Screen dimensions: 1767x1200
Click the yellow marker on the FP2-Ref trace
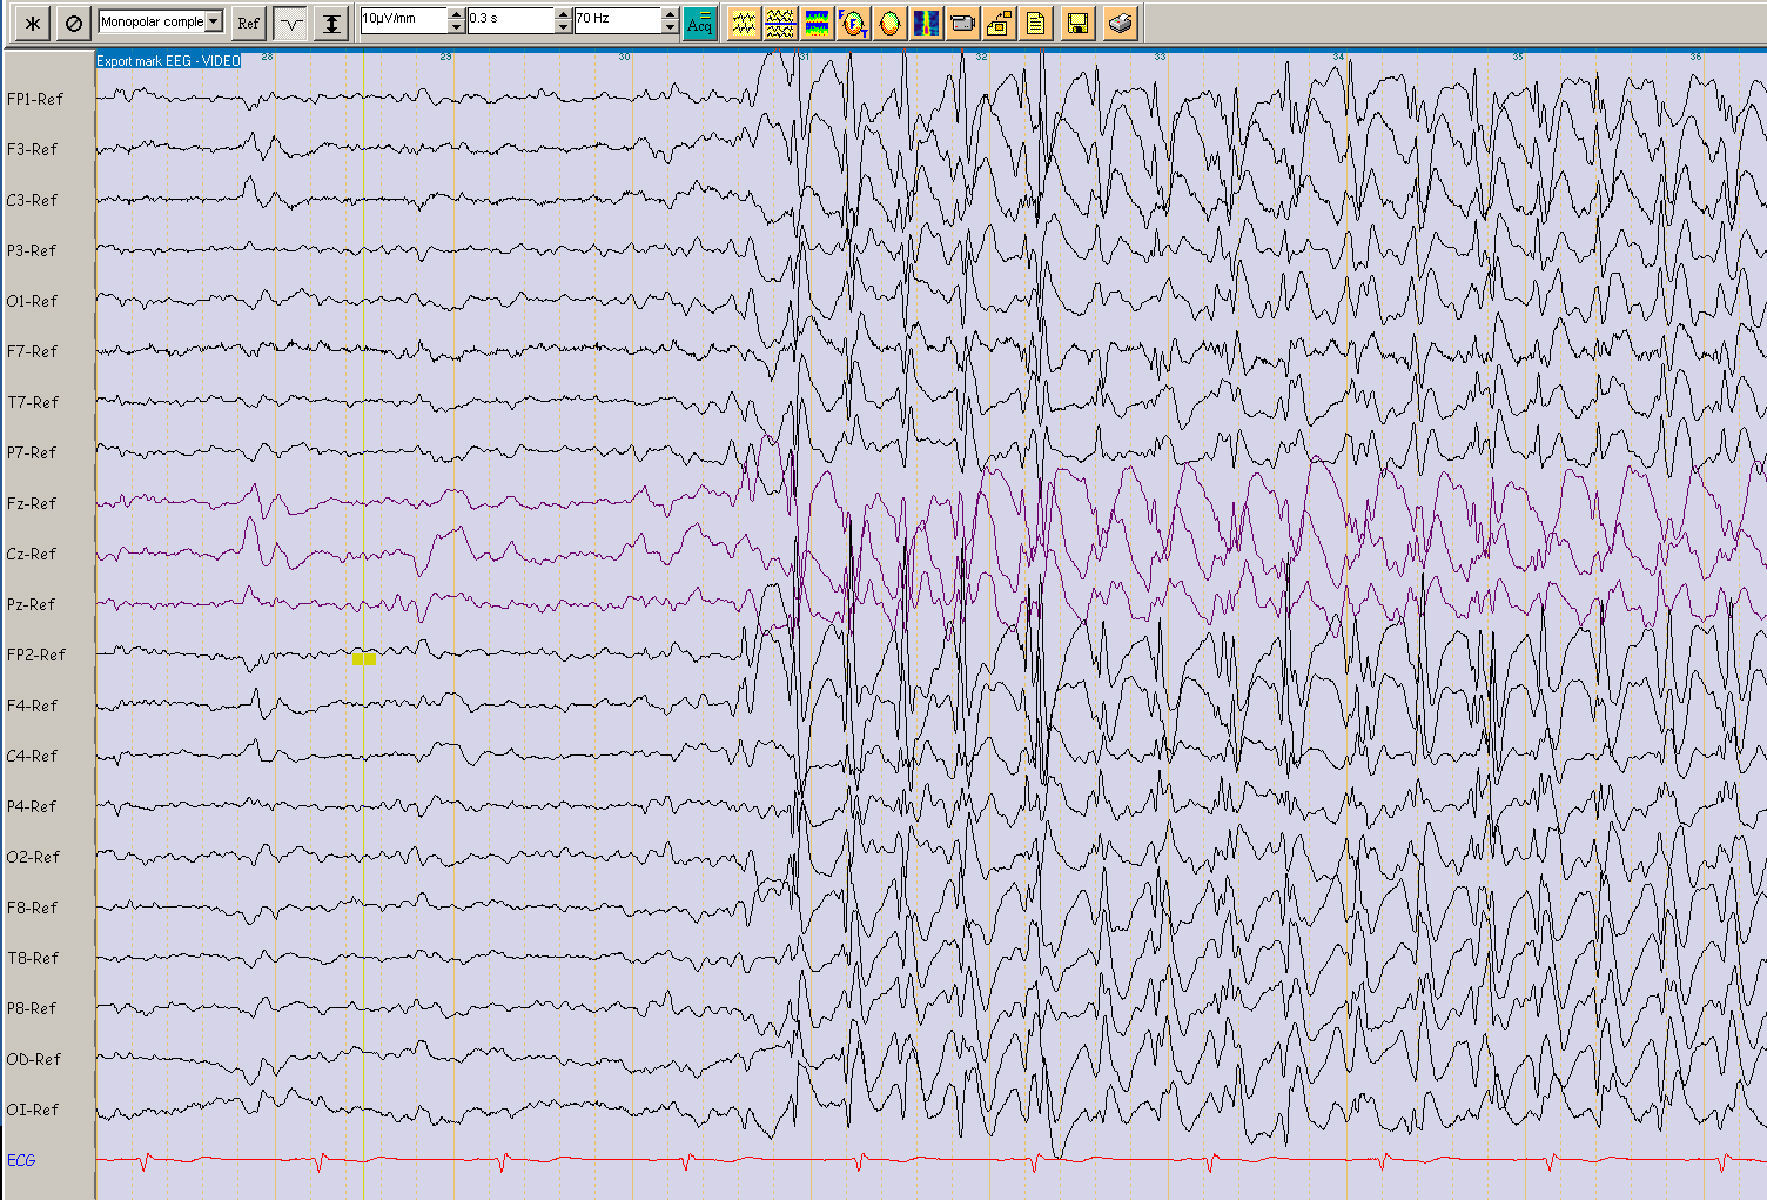coord(363,659)
